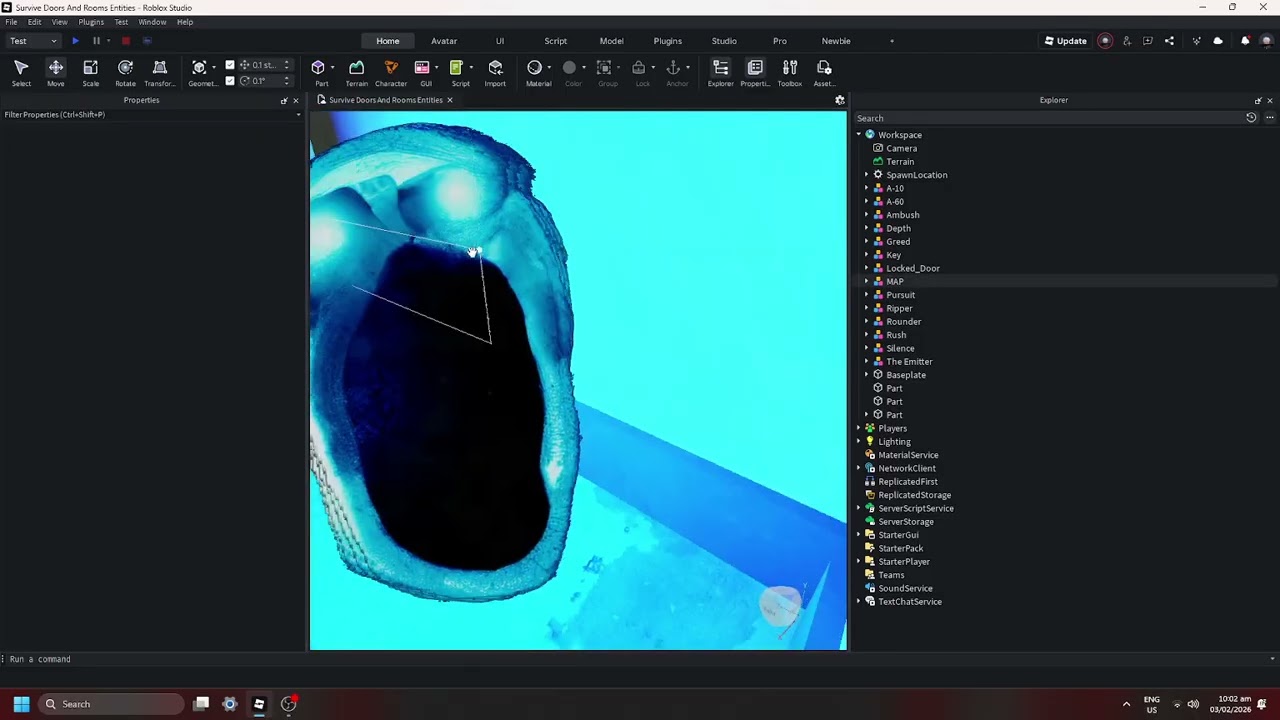Image resolution: width=1280 pixels, height=720 pixels.
Task: Open the Part dropdown arrow
Action: click(332, 68)
